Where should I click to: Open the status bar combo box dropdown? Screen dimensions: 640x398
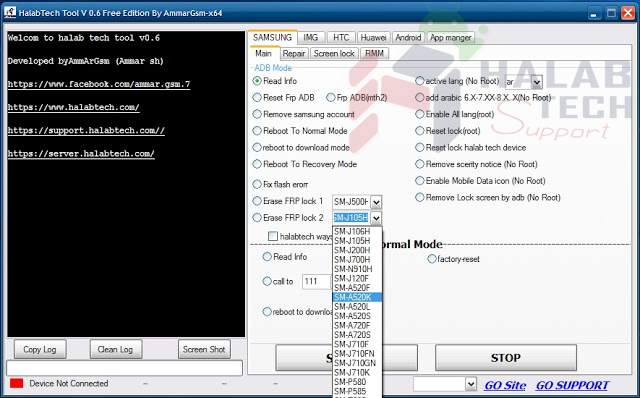pos(471,384)
